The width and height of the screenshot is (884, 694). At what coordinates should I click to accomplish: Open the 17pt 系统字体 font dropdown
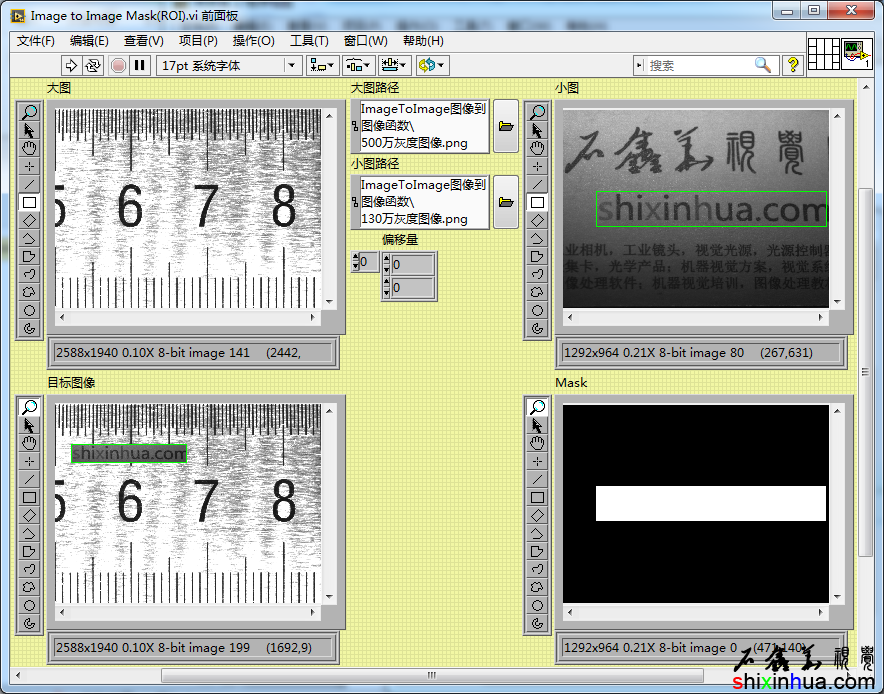pyautogui.click(x=229, y=65)
